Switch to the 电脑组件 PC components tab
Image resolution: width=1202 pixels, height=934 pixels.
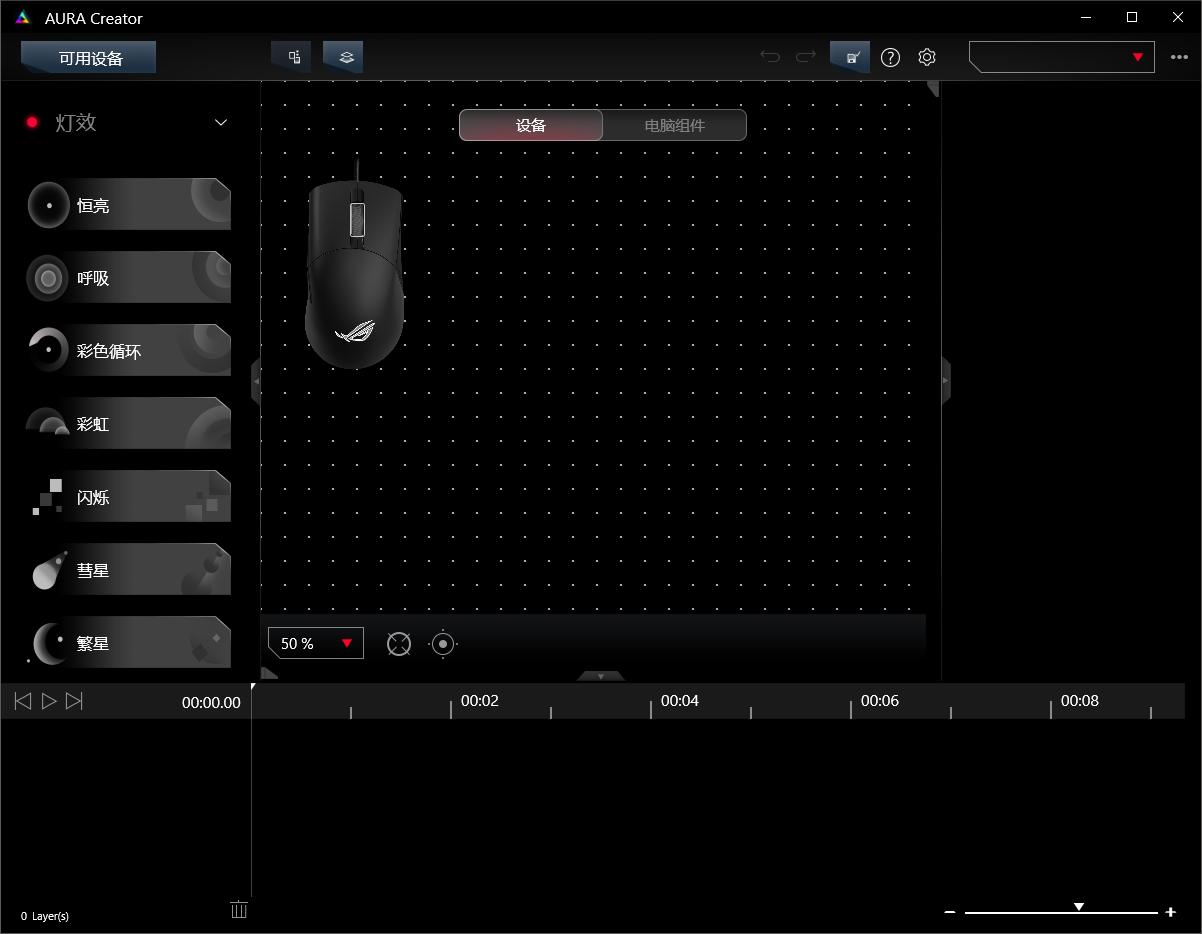point(675,125)
